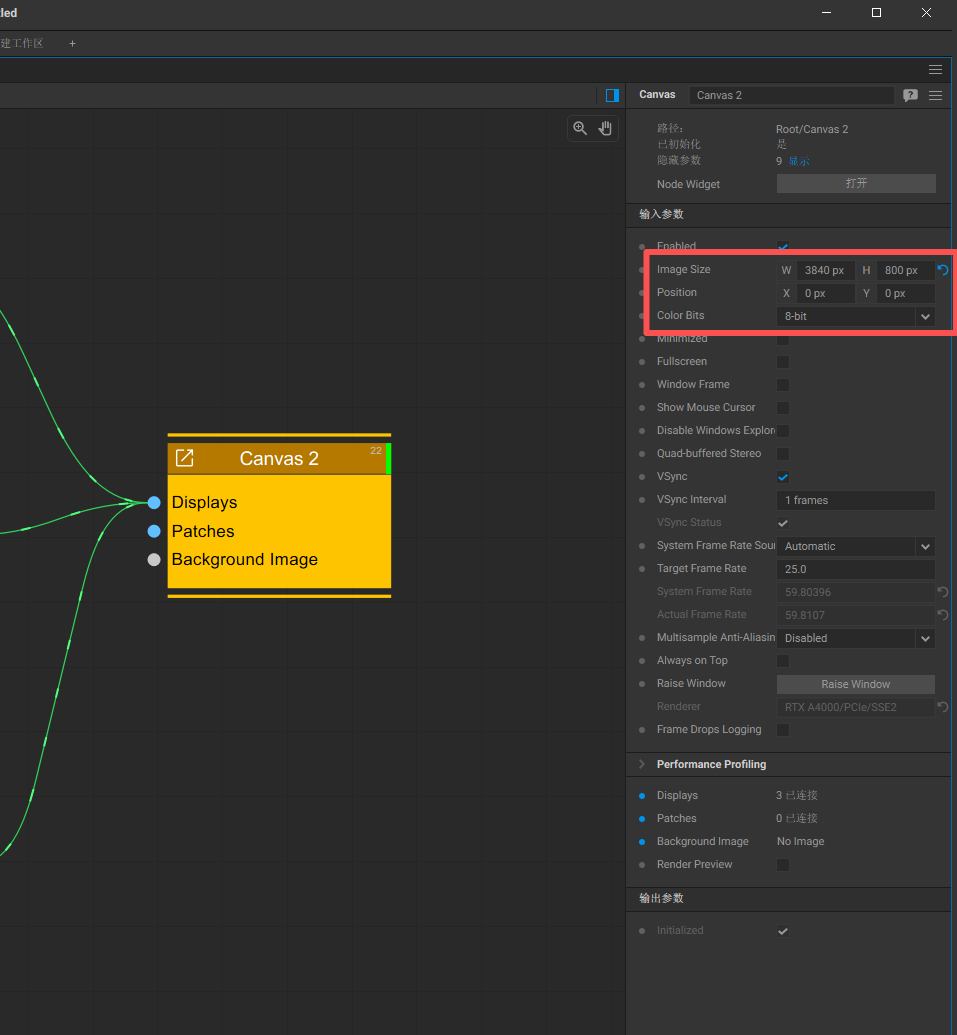The image size is (957, 1035).
Task: Check the Always on Top option
Action: point(783,661)
